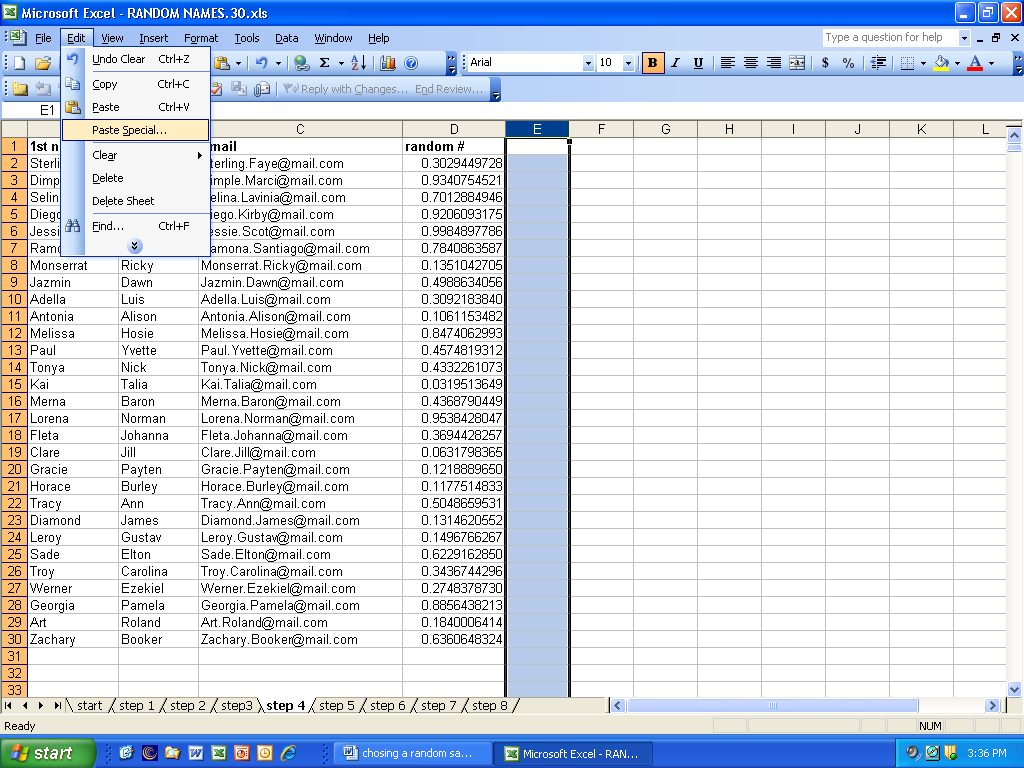Click the Send to Mail Recipient icon

(262, 89)
